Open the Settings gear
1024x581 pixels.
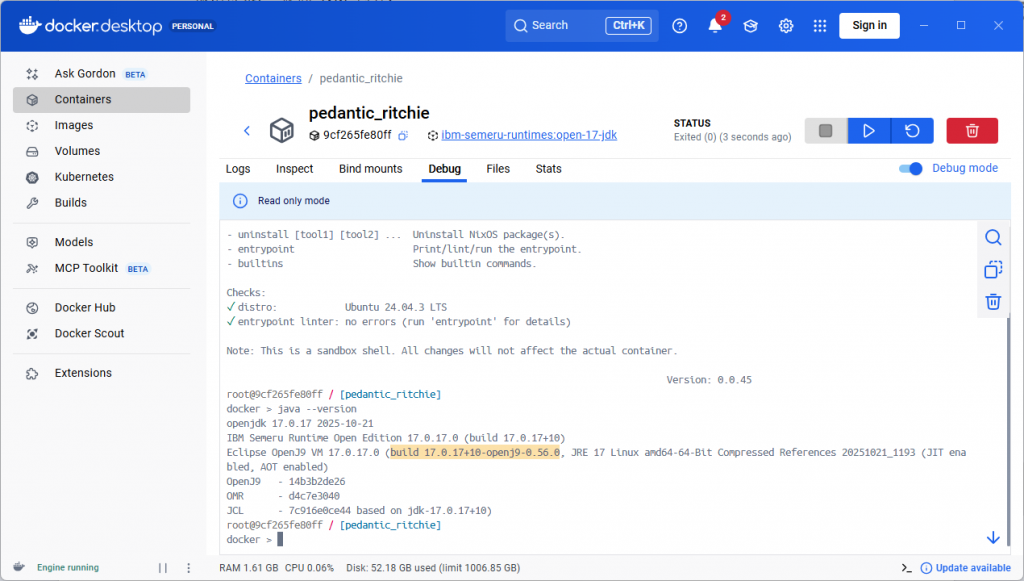click(786, 26)
